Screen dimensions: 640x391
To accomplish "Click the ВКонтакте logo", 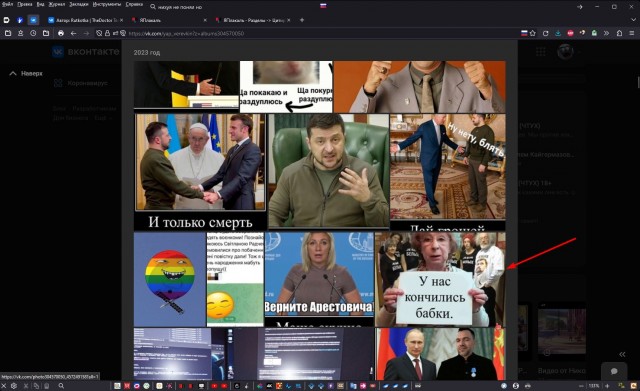I will [86, 52].
